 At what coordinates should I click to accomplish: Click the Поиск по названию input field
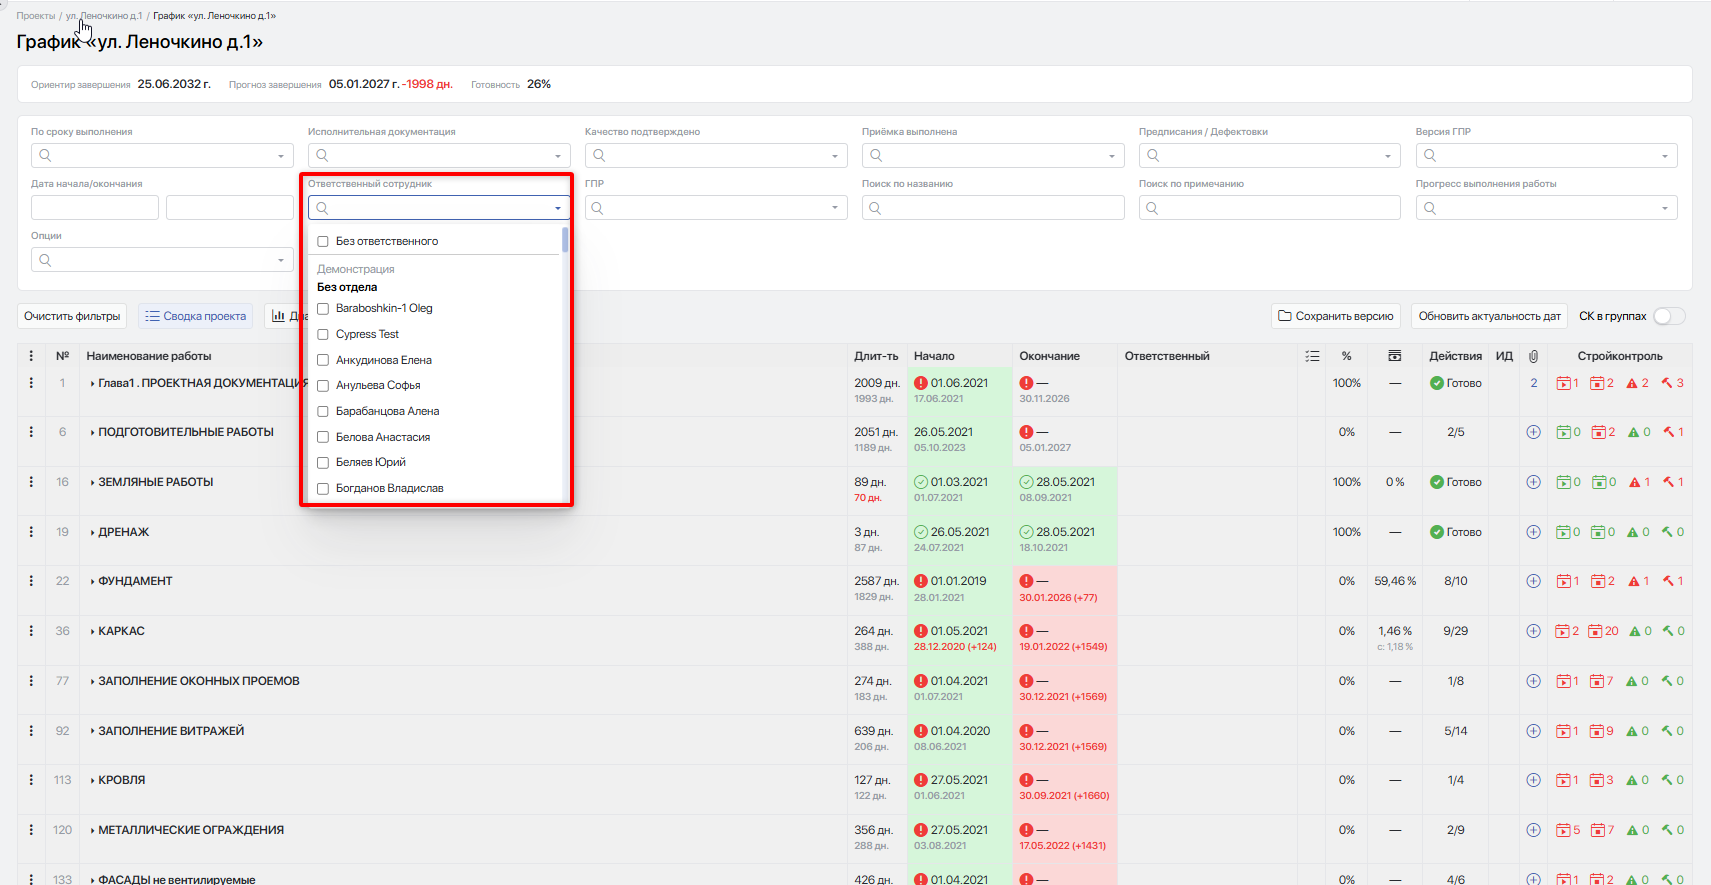pyautogui.click(x=993, y=207)
